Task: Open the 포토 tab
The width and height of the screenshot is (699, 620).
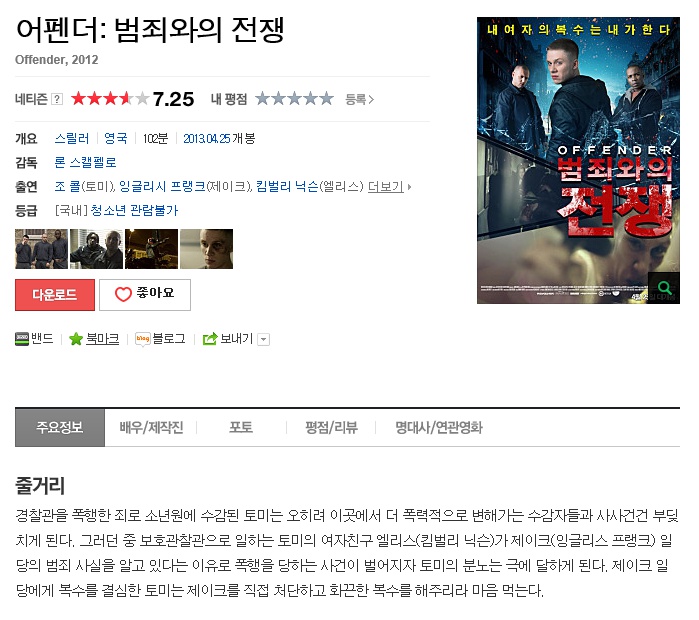Action: pos(241,427)
